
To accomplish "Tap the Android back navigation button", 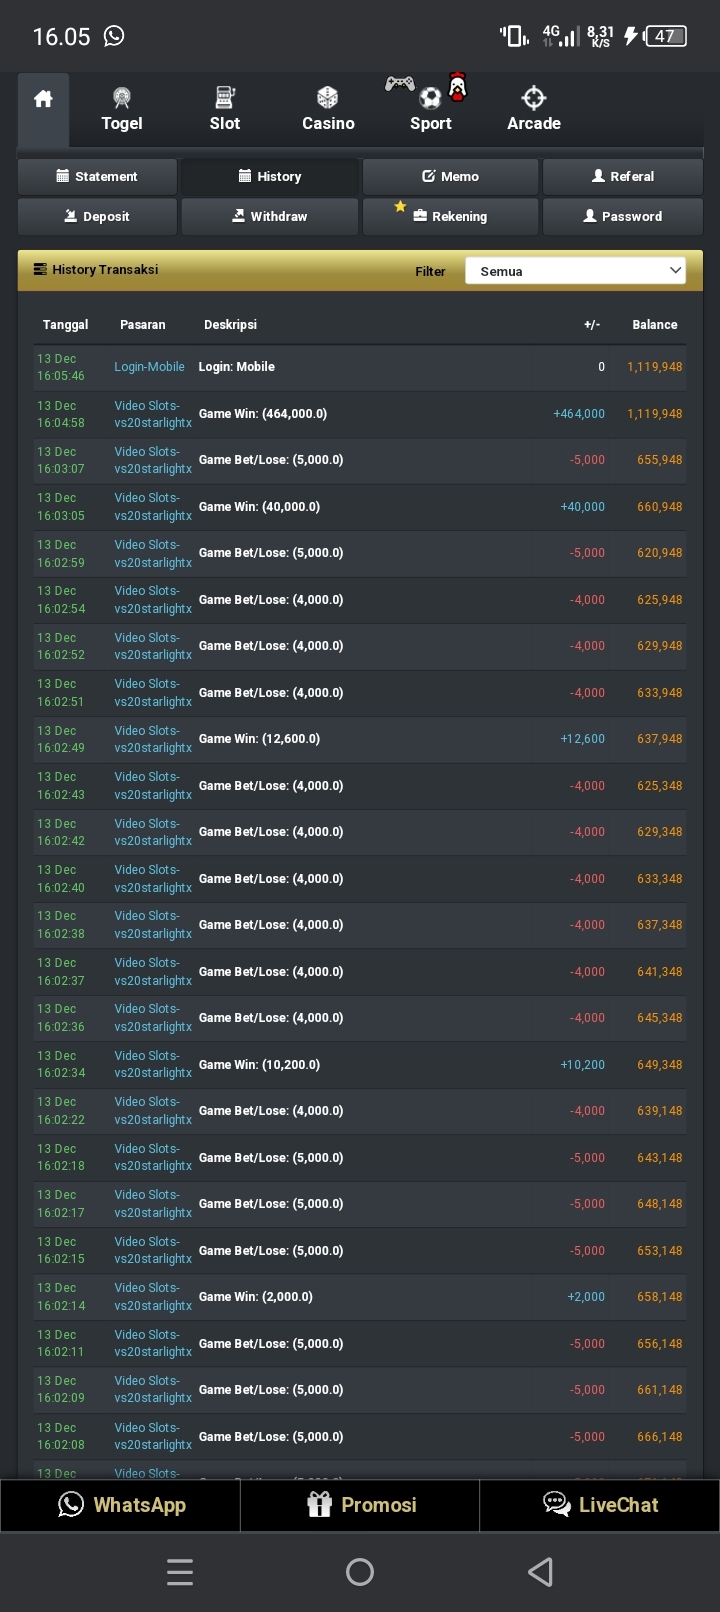I will pyautogui.click(x=540, y=1572).
